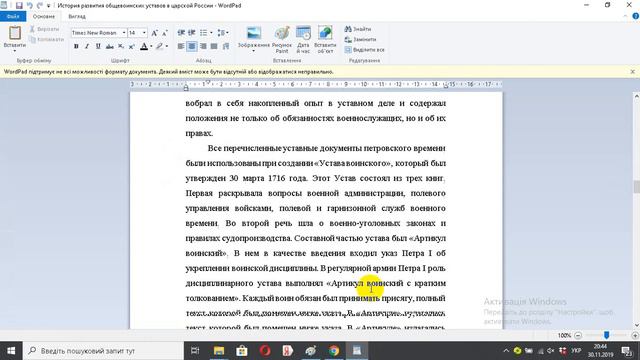Open Opera browser from the taskbar
This screenshot has height=360, width=640.
(x=265, y=351)
